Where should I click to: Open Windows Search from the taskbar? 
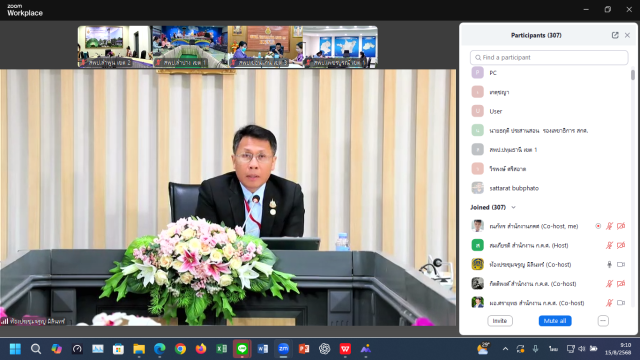(36, 349)
